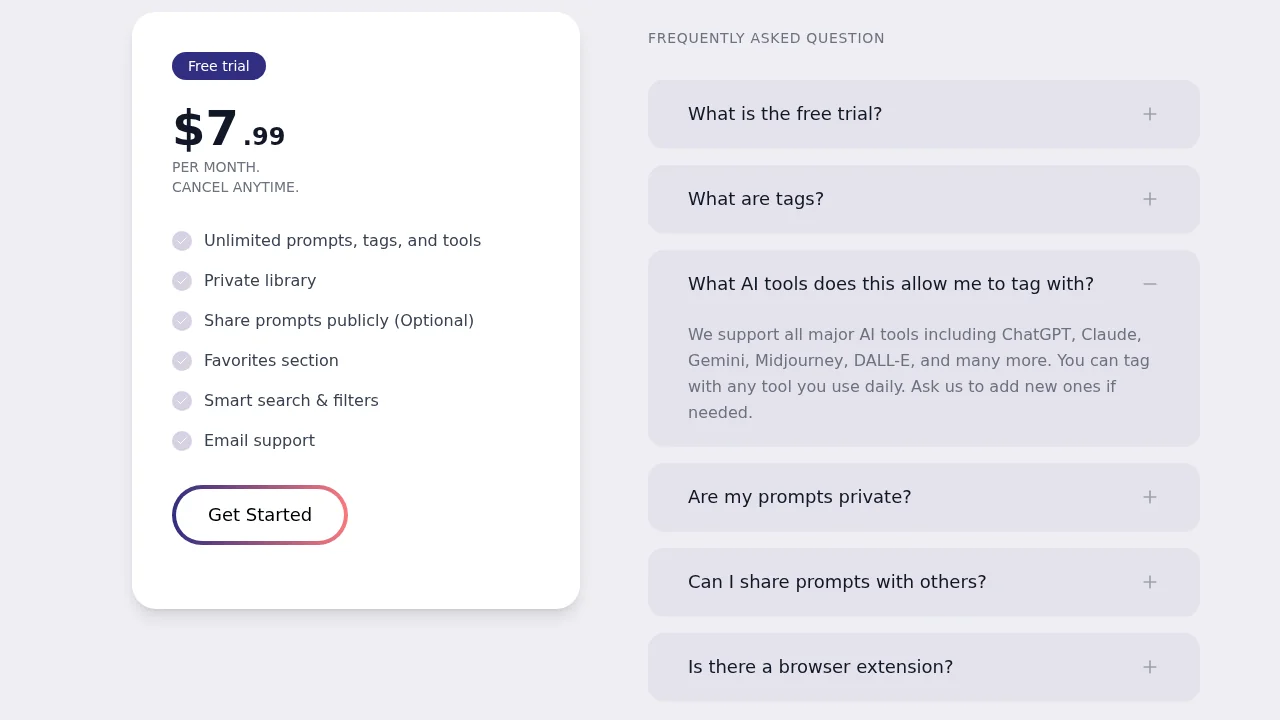The image size is (1280, 720).
Task: Click the plus icon beside free trial question
Action: [x=1150, y=114]
